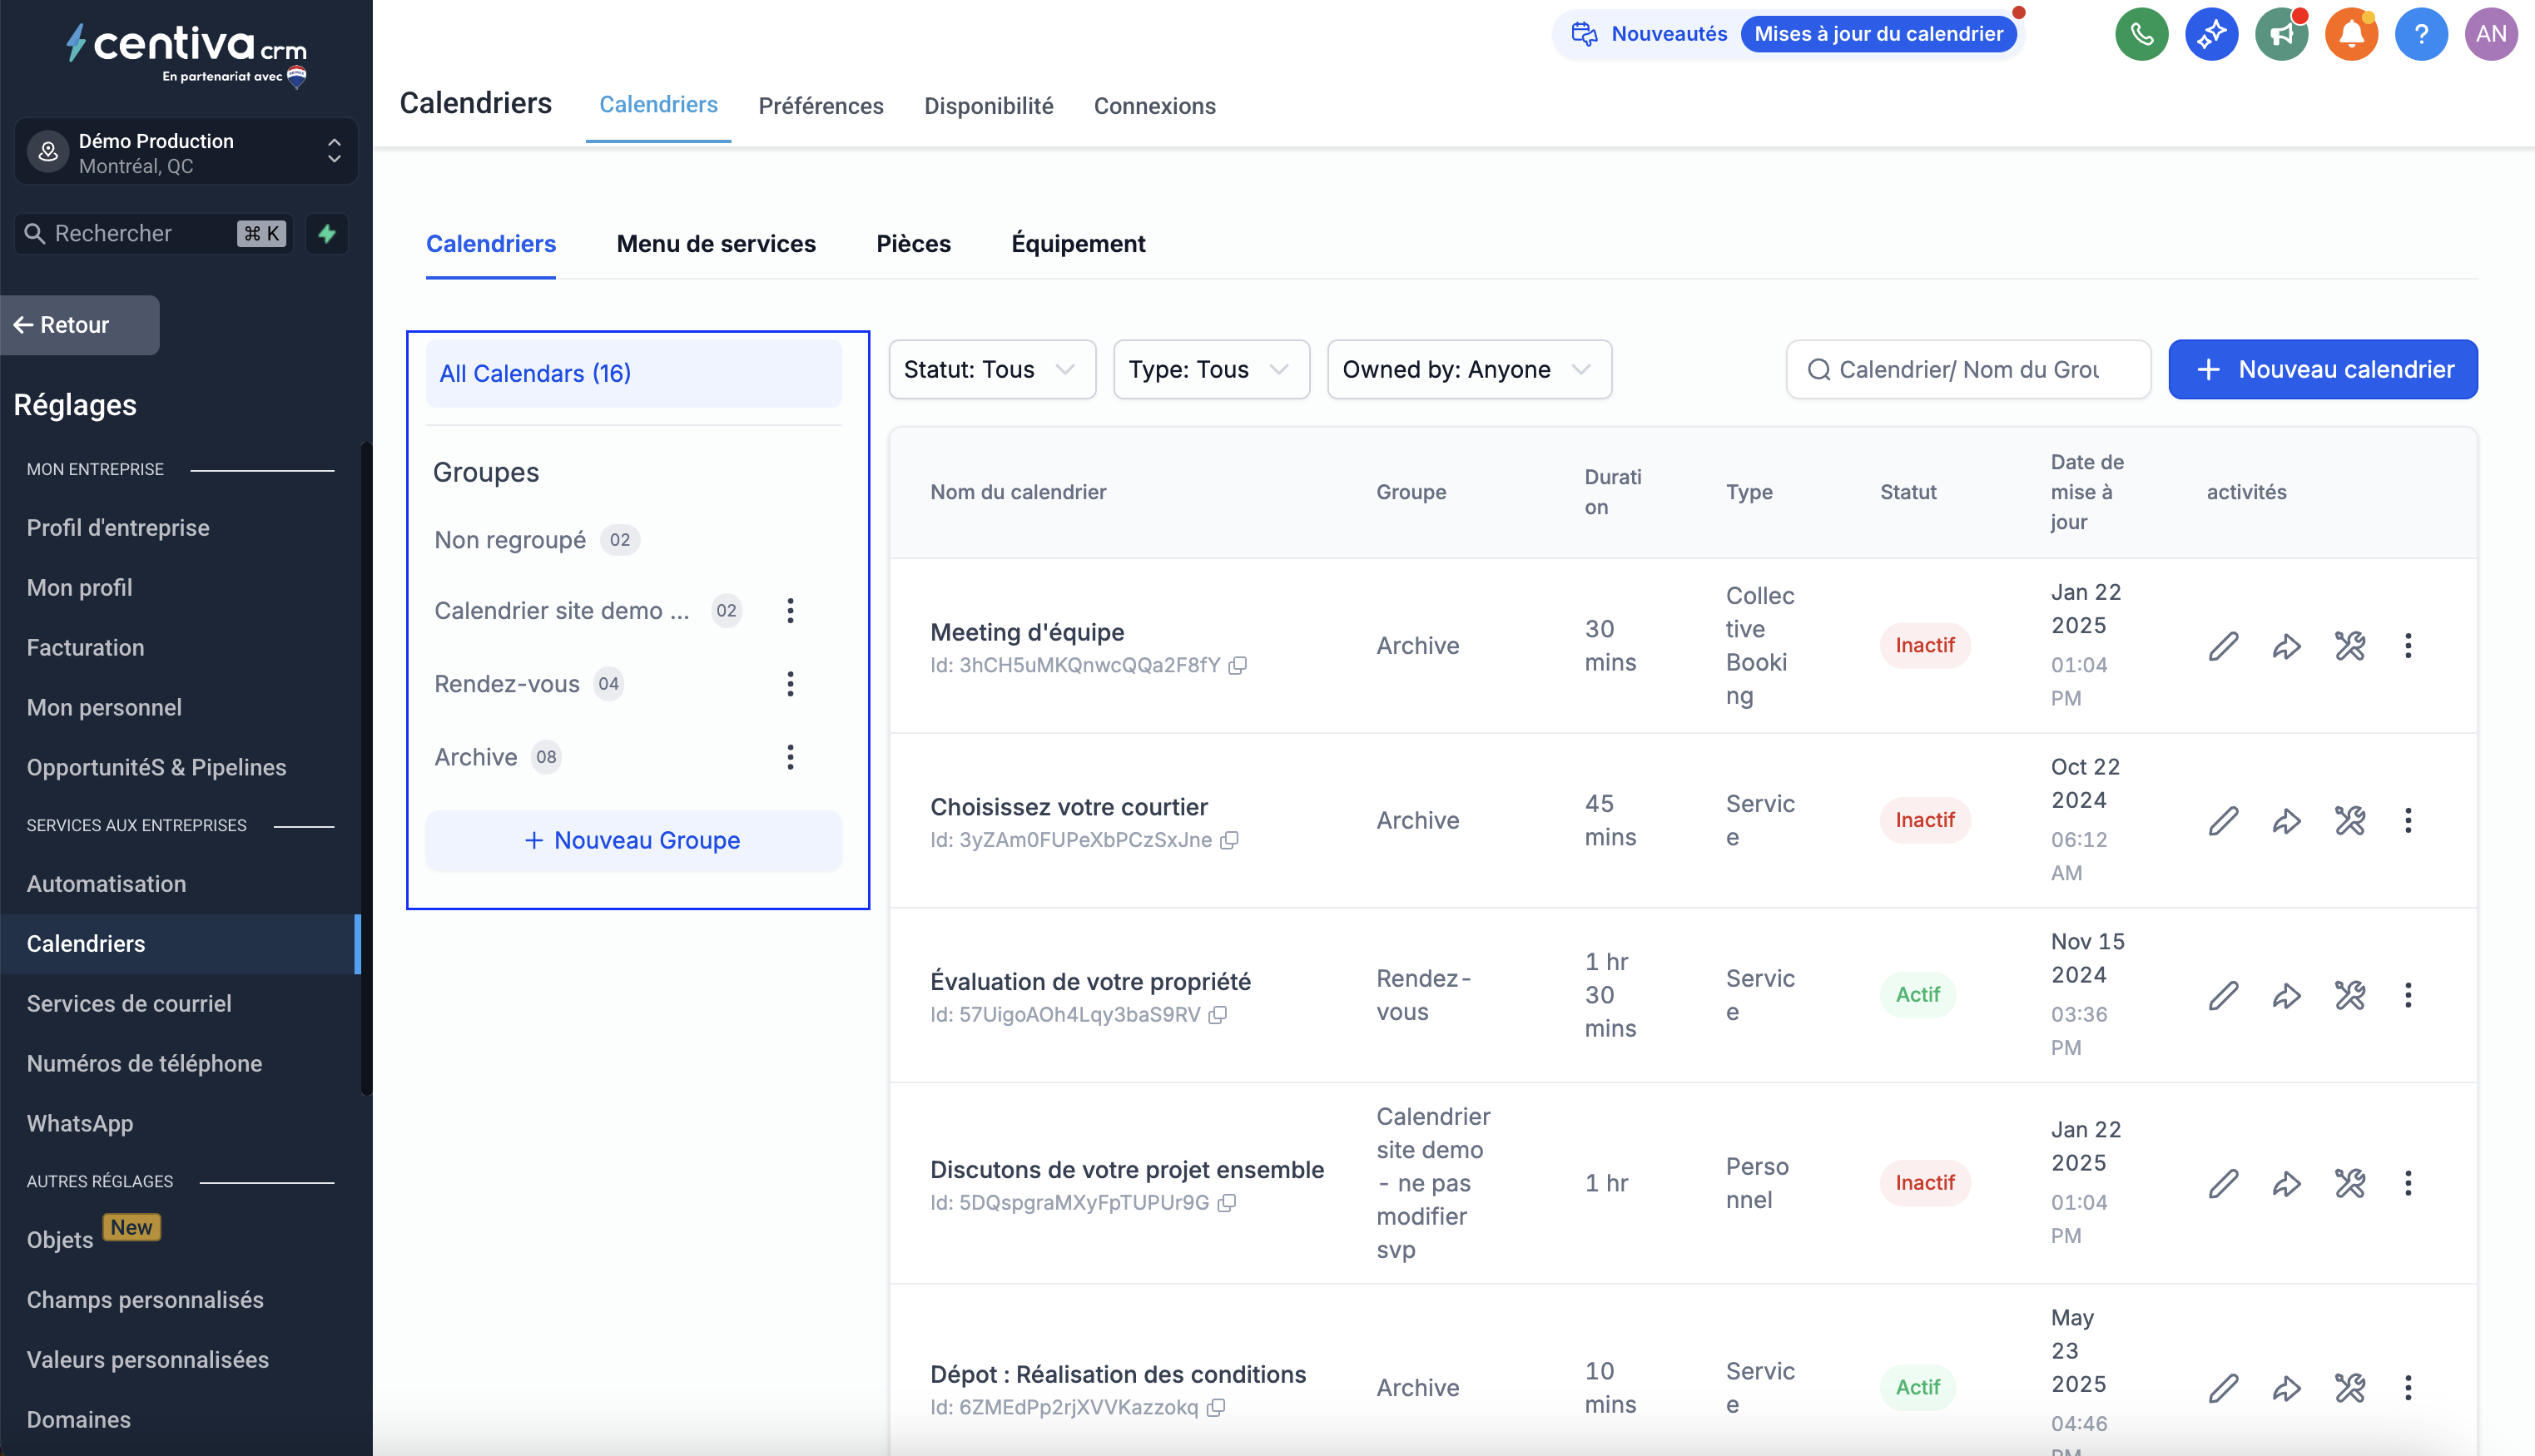Copy the Meeting d'équipe calendar Id
2535x1456 pixels.
pos(1238,665)
